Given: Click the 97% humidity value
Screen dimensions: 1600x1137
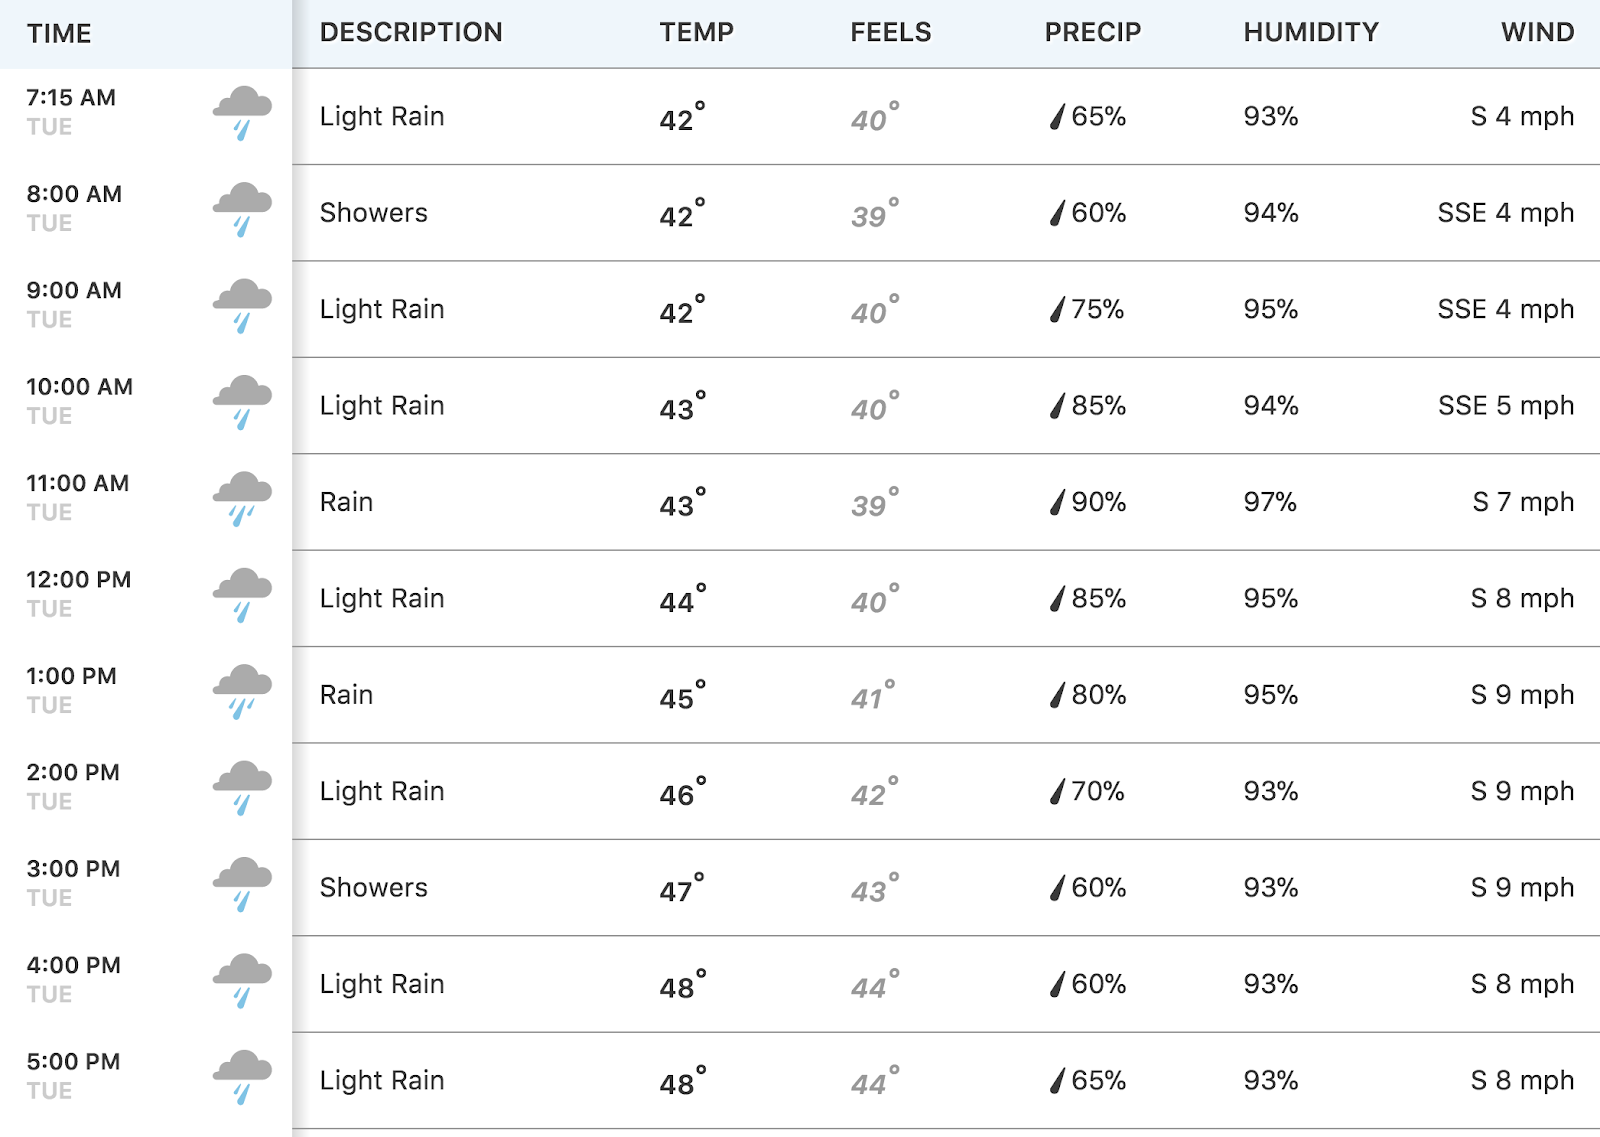Looking at the screenshot, I should pyautogui.click(x=1270, y=502).
